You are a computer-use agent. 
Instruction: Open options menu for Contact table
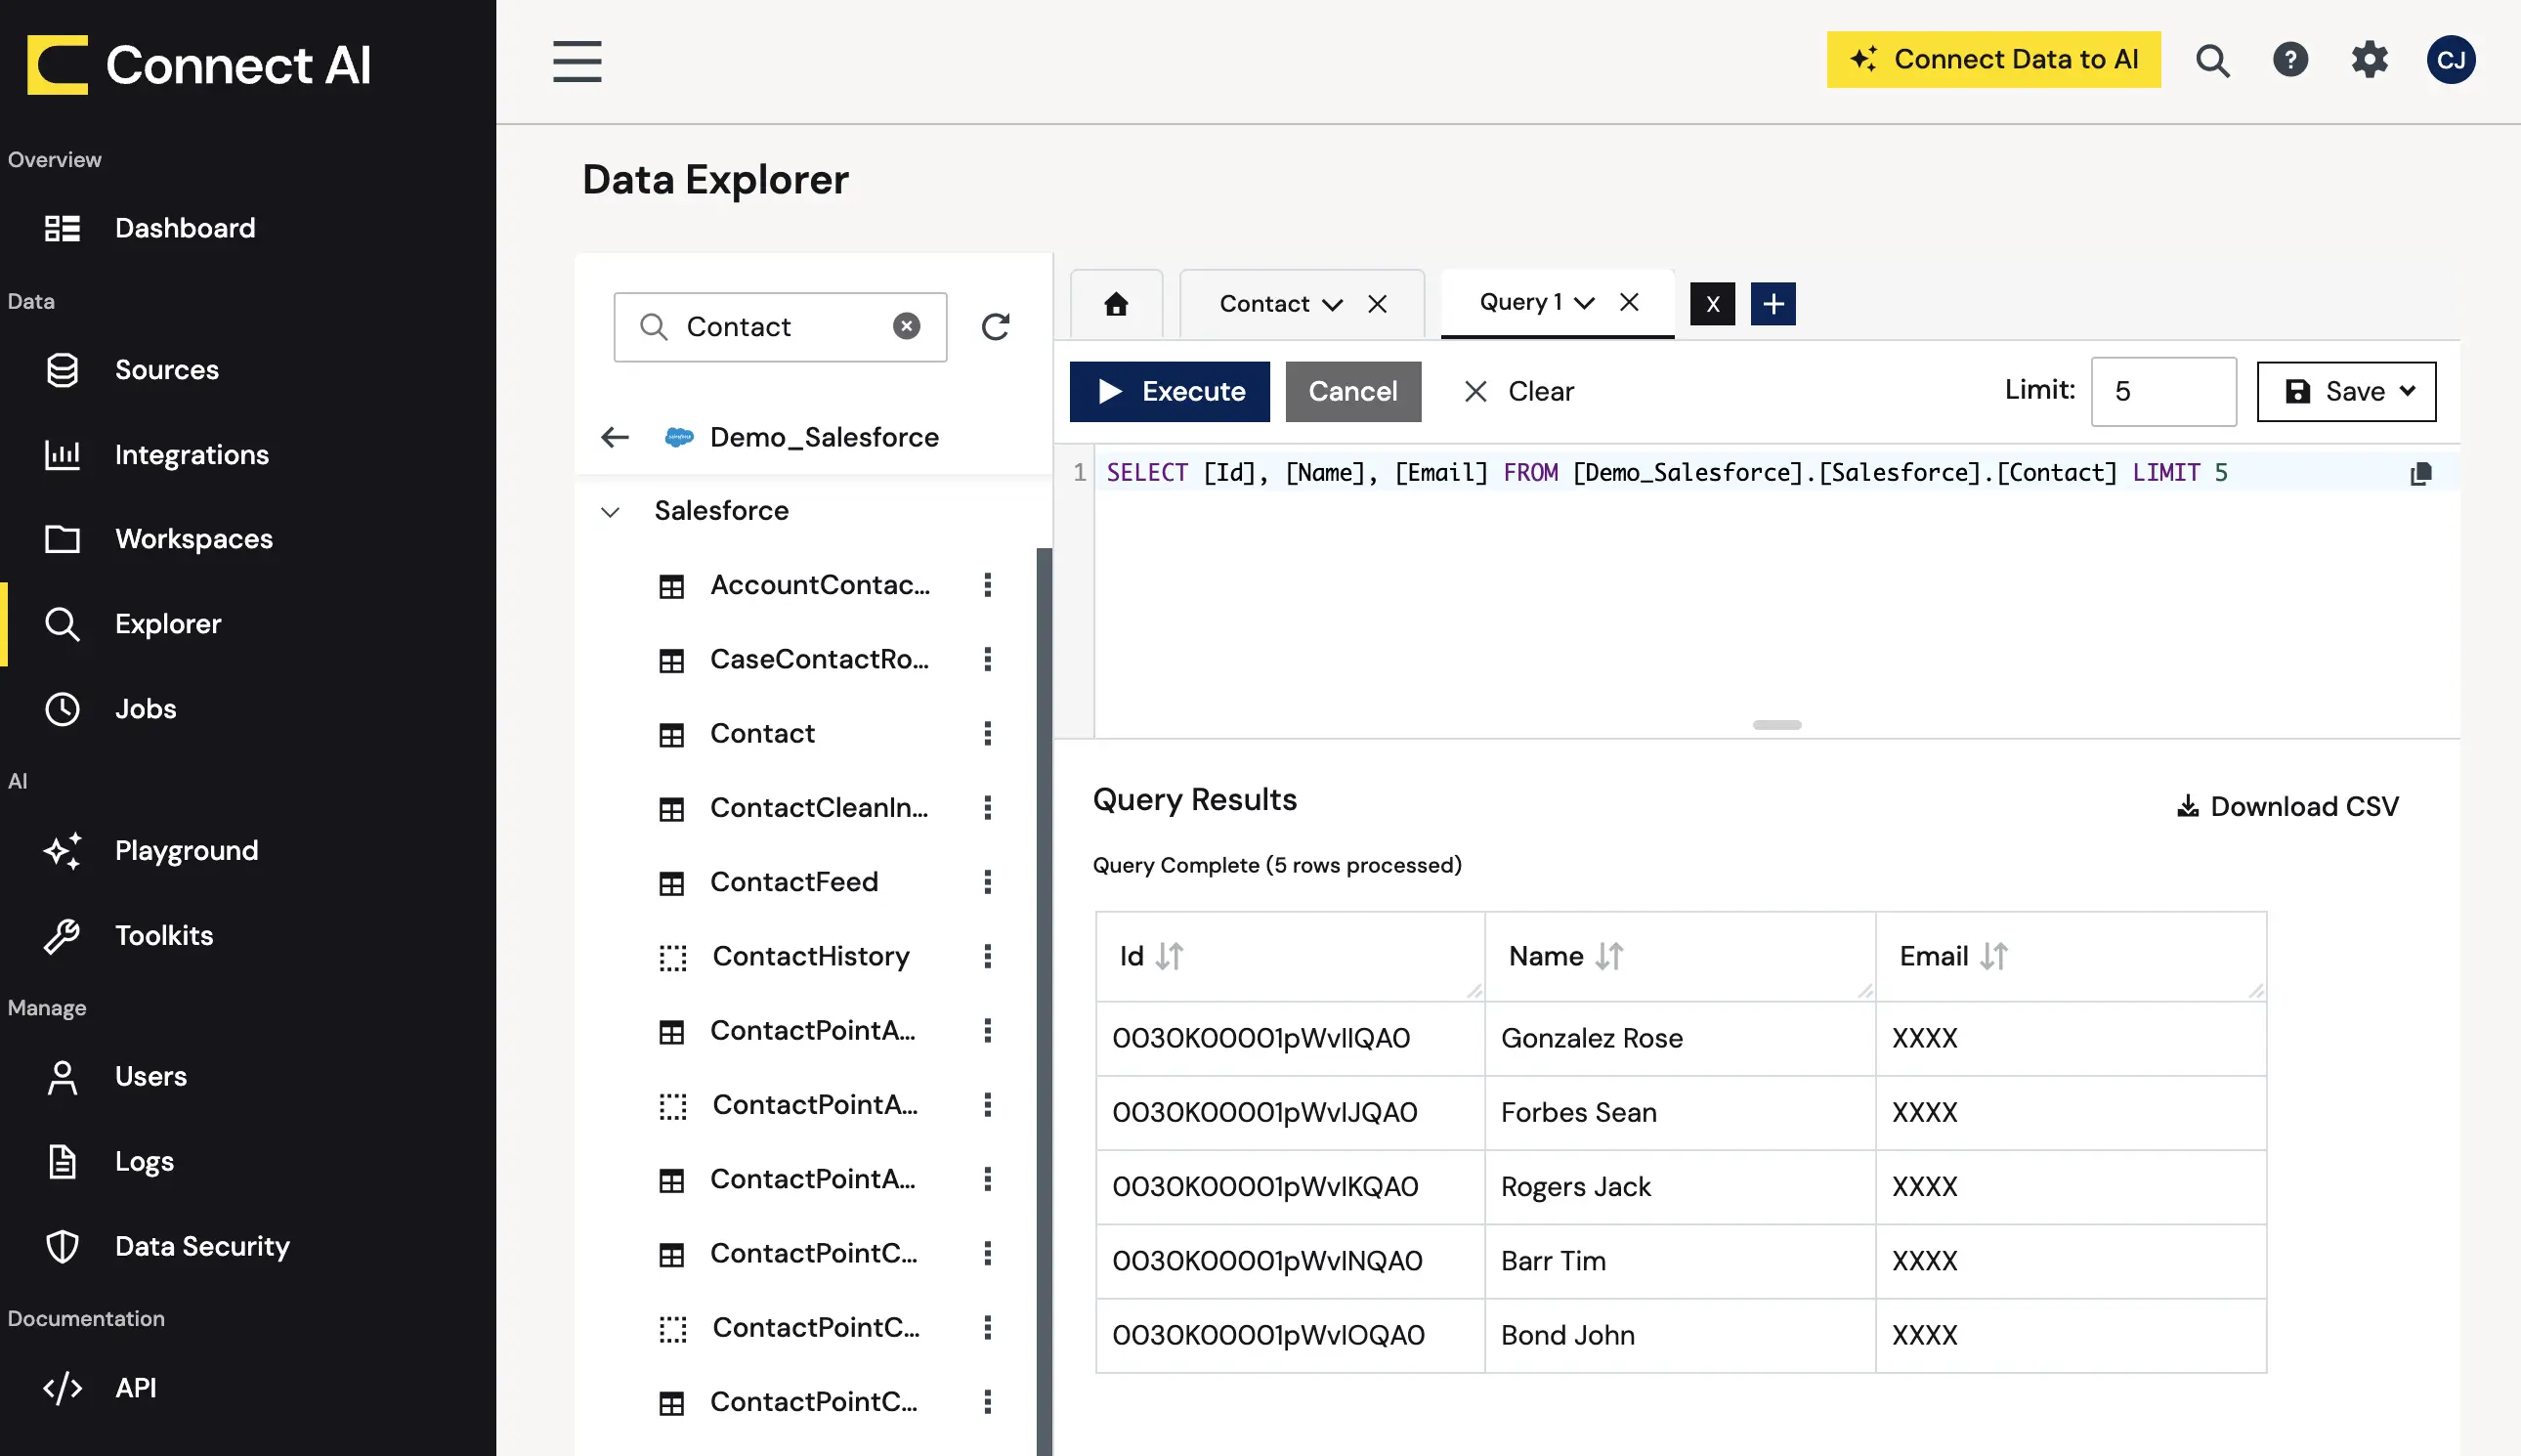tap(987, 733)
